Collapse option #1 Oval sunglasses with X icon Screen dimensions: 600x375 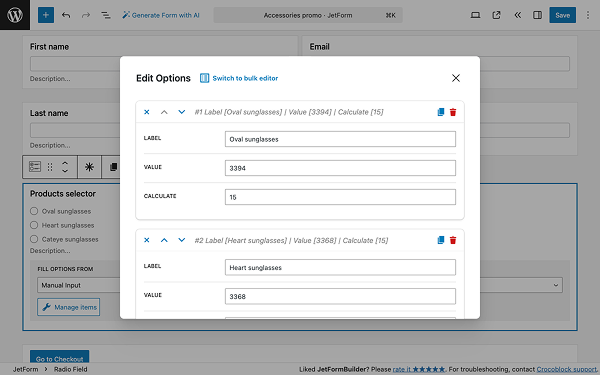(x=147, y=112)
